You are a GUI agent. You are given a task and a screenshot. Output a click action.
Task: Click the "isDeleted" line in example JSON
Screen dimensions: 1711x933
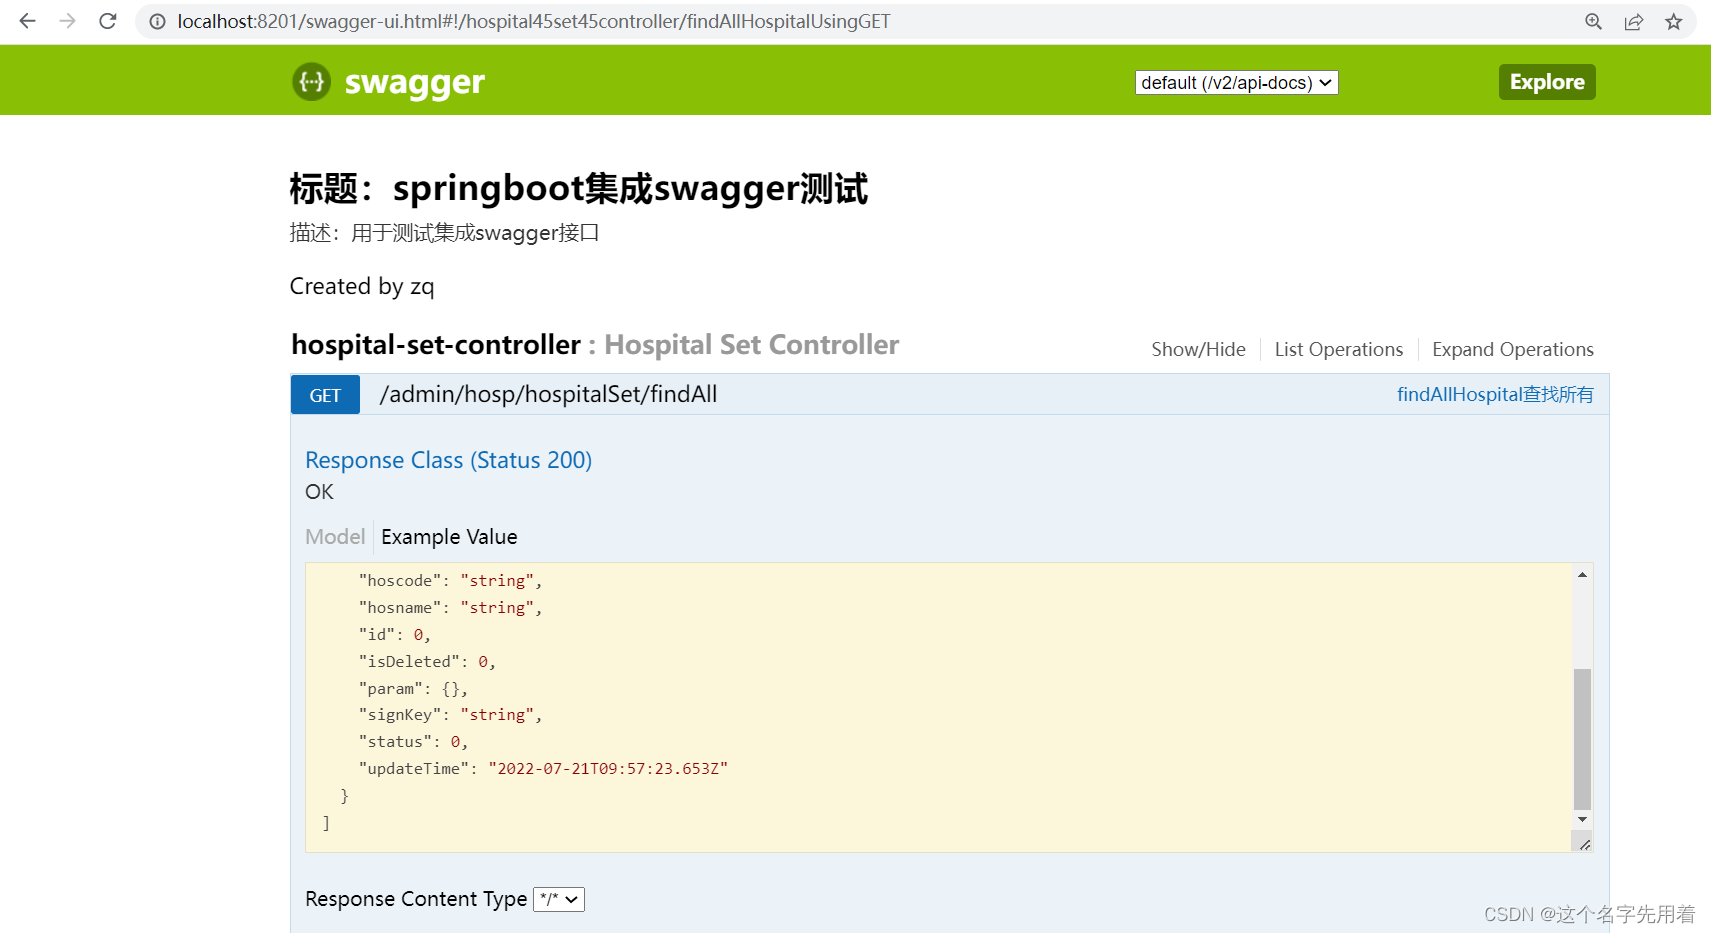tap(427, 661)
